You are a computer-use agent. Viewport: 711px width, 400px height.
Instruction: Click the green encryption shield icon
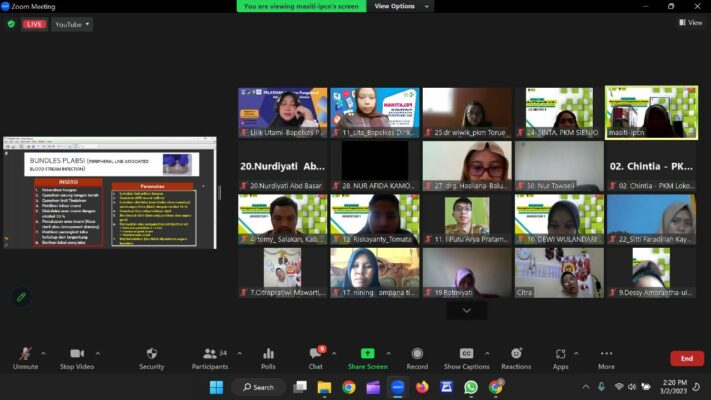point(11,24)
